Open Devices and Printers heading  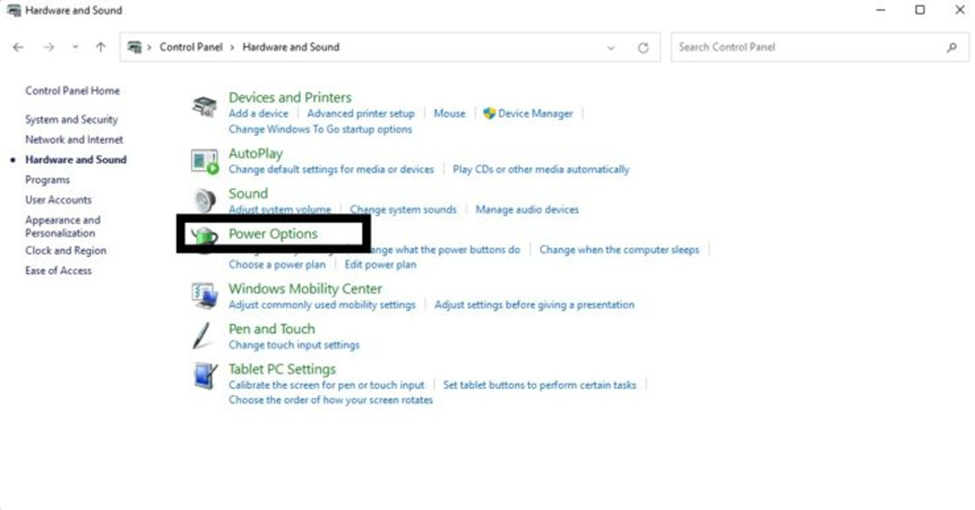point(290,98)
